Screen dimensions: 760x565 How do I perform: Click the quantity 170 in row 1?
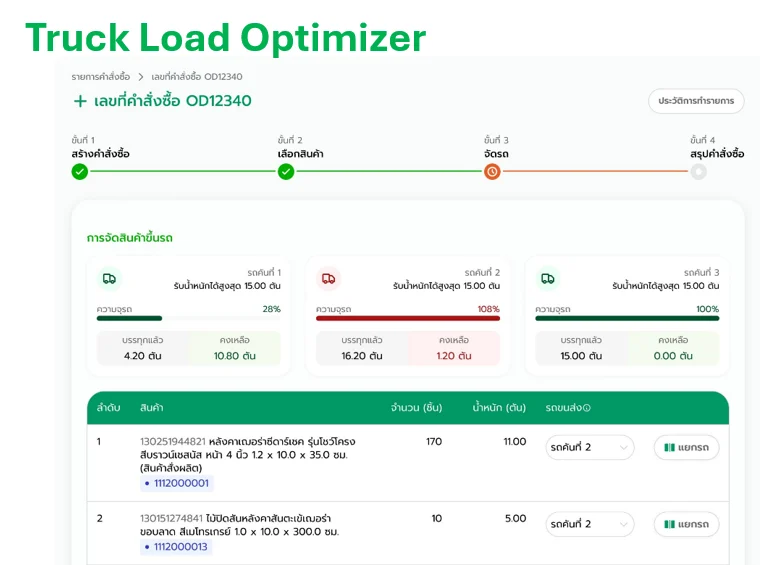(x=434, y=442)
